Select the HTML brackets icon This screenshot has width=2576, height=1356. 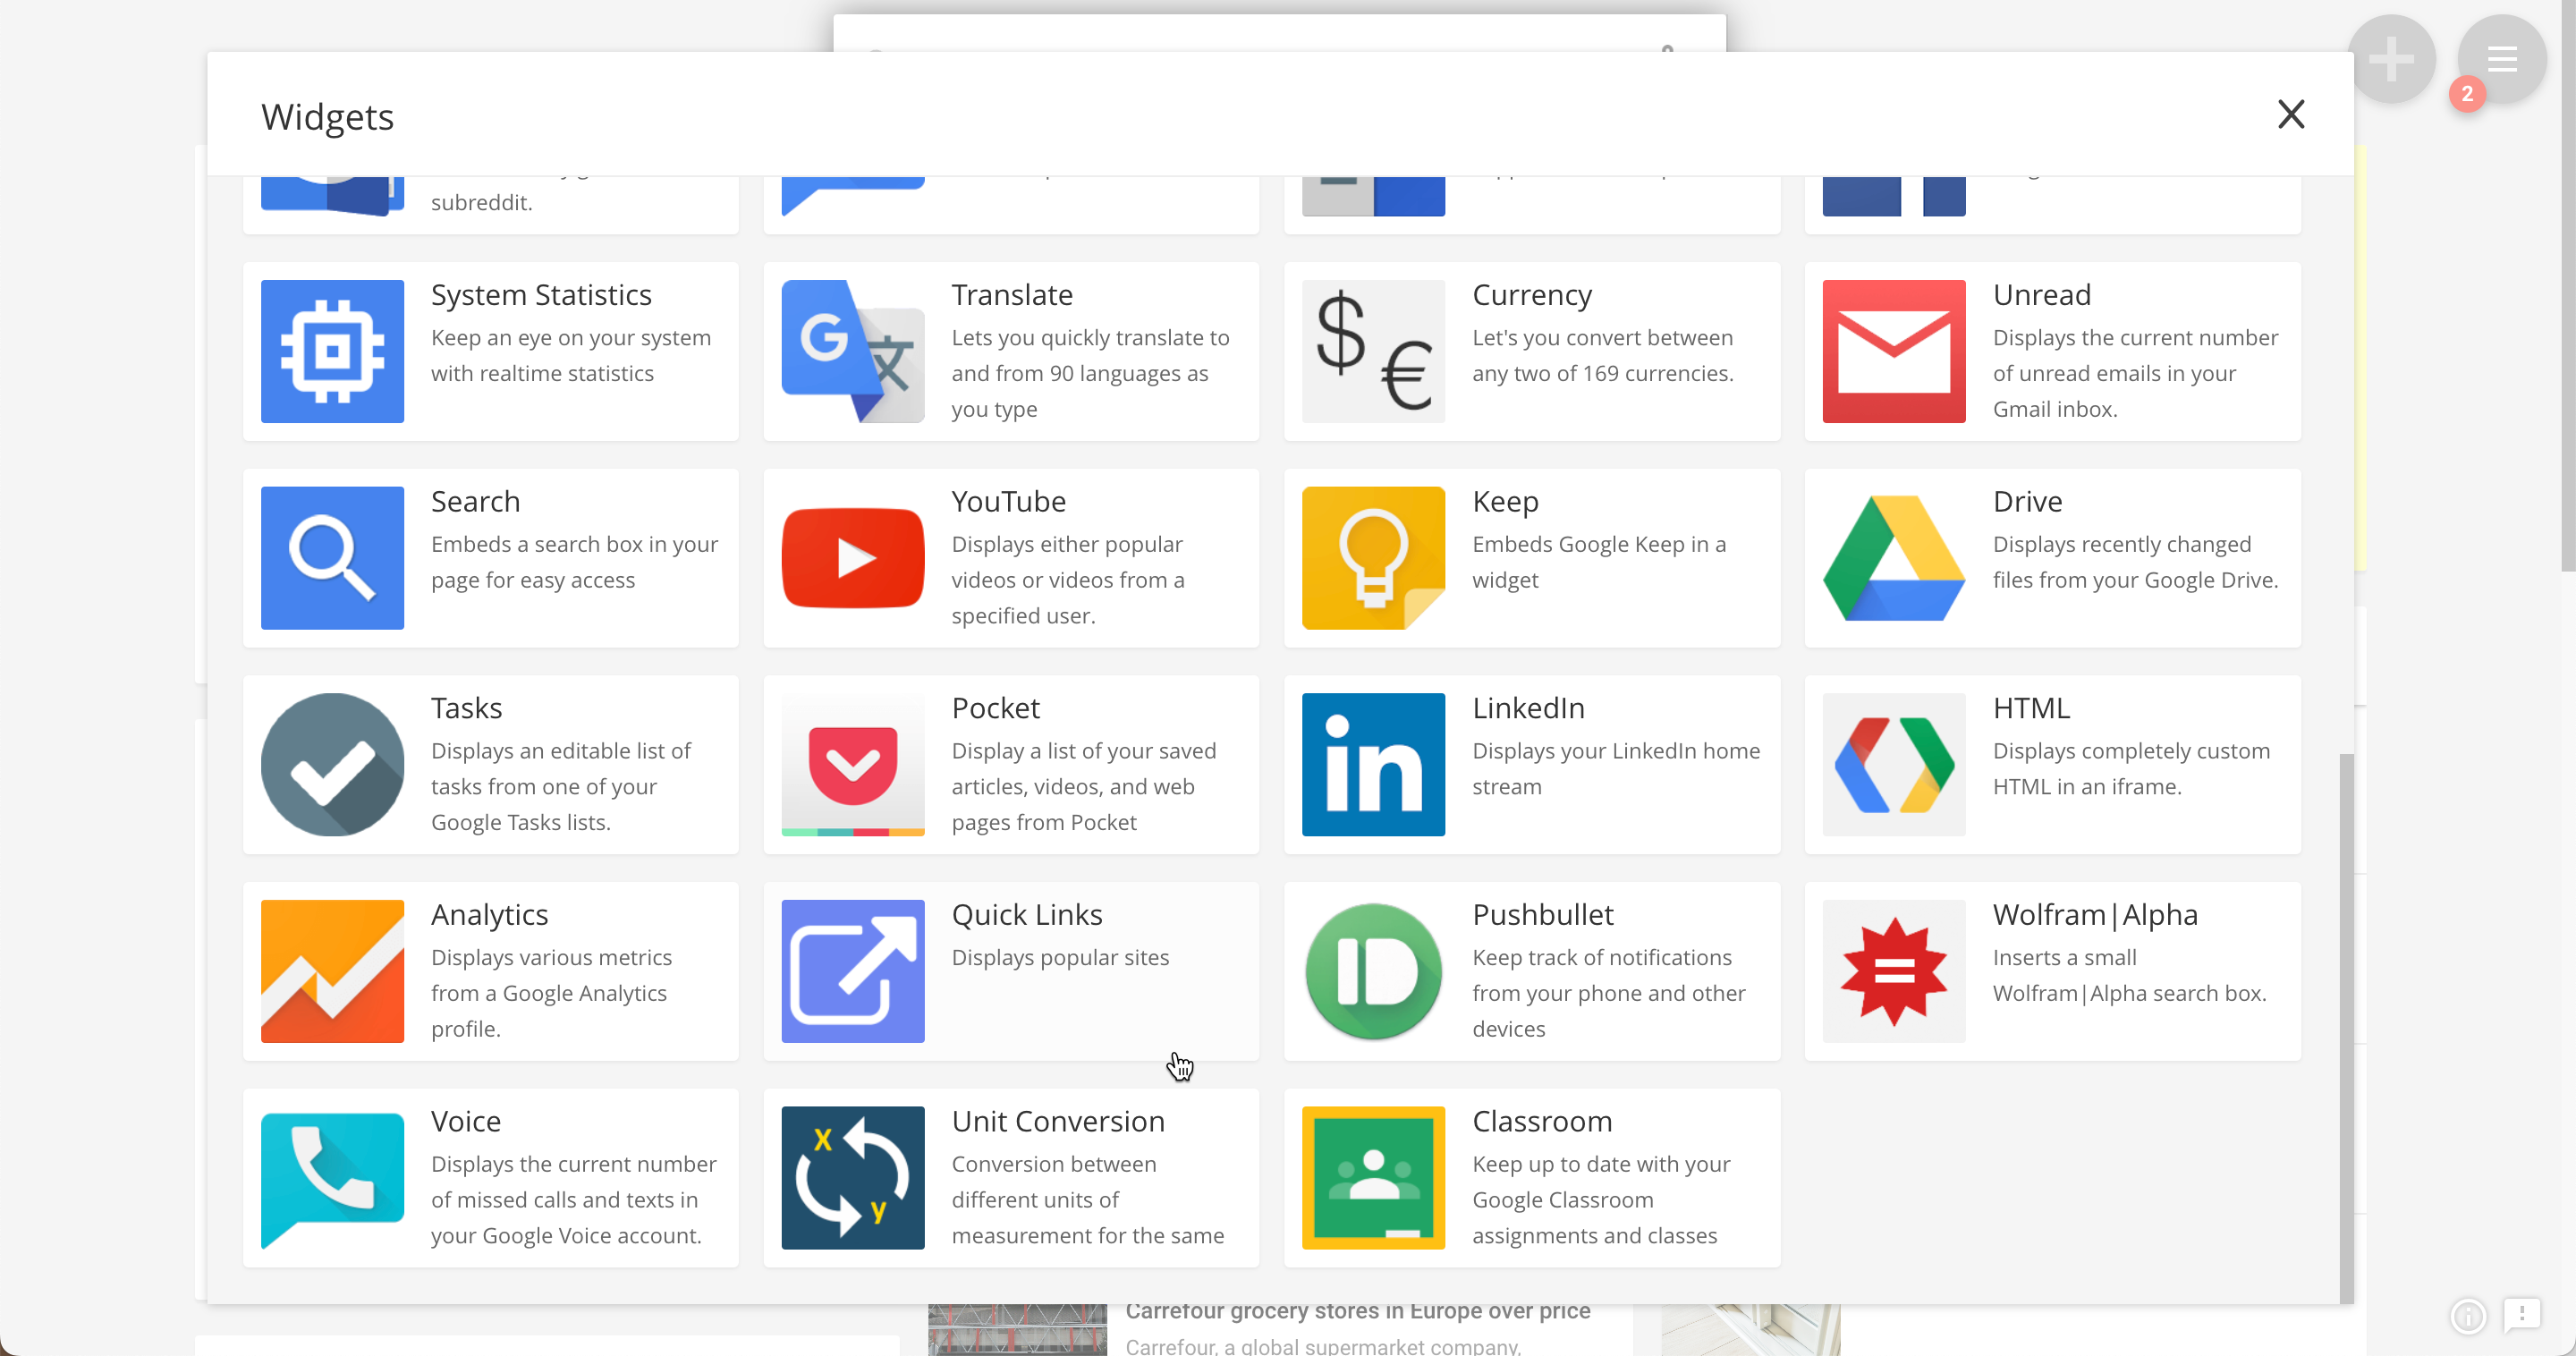1894,765
